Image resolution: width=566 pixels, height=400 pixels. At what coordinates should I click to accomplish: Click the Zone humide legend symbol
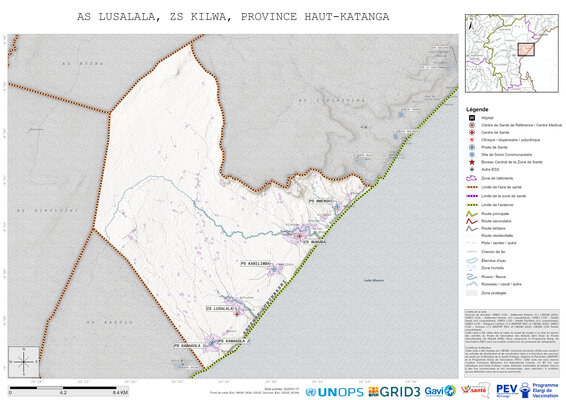tap(472, 268)
